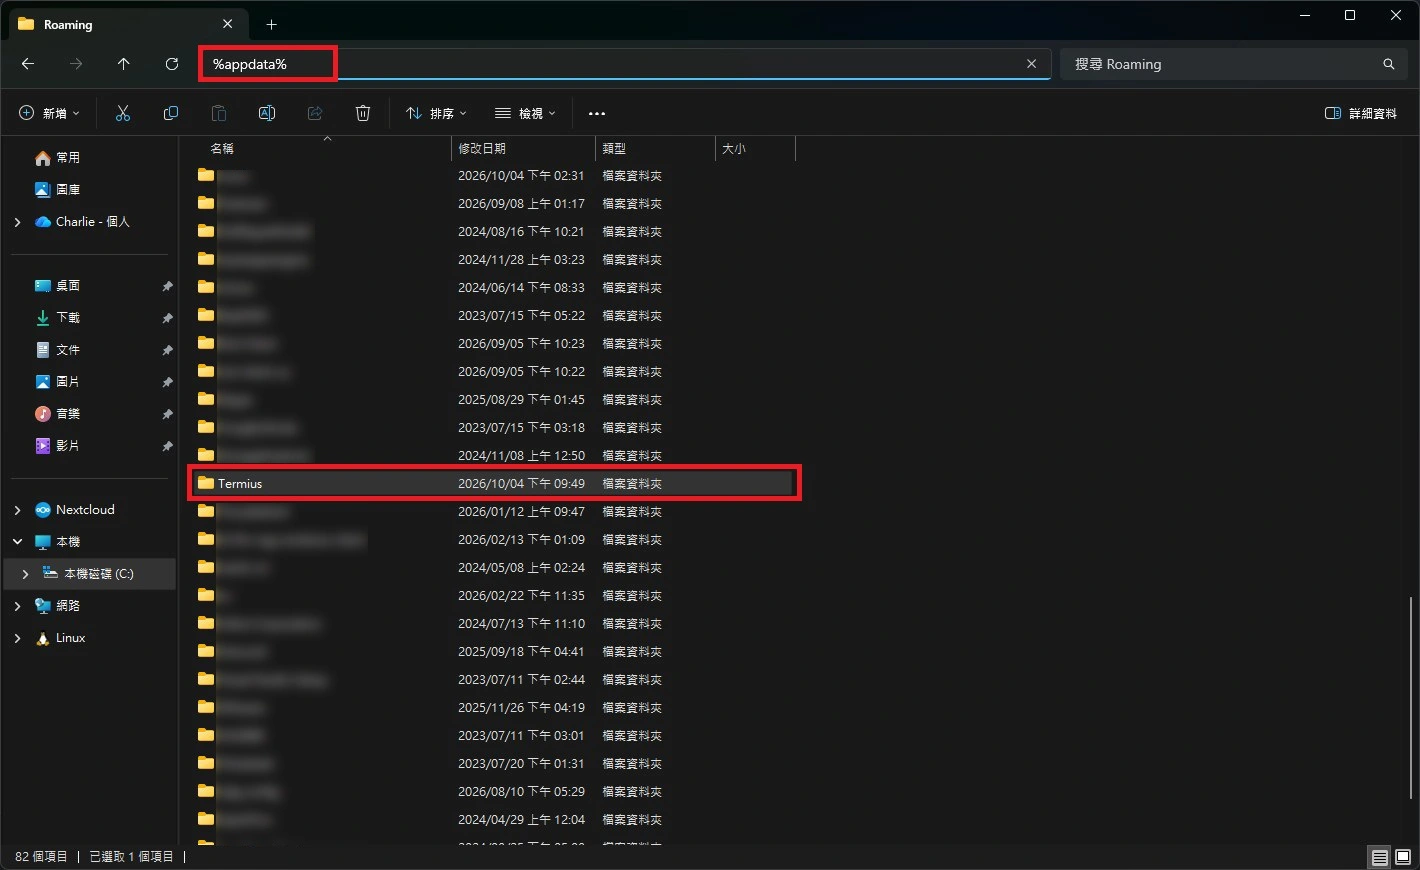Delete the selected folder using trash icon
Viewport: 1420px width, 870px height.
363,114
